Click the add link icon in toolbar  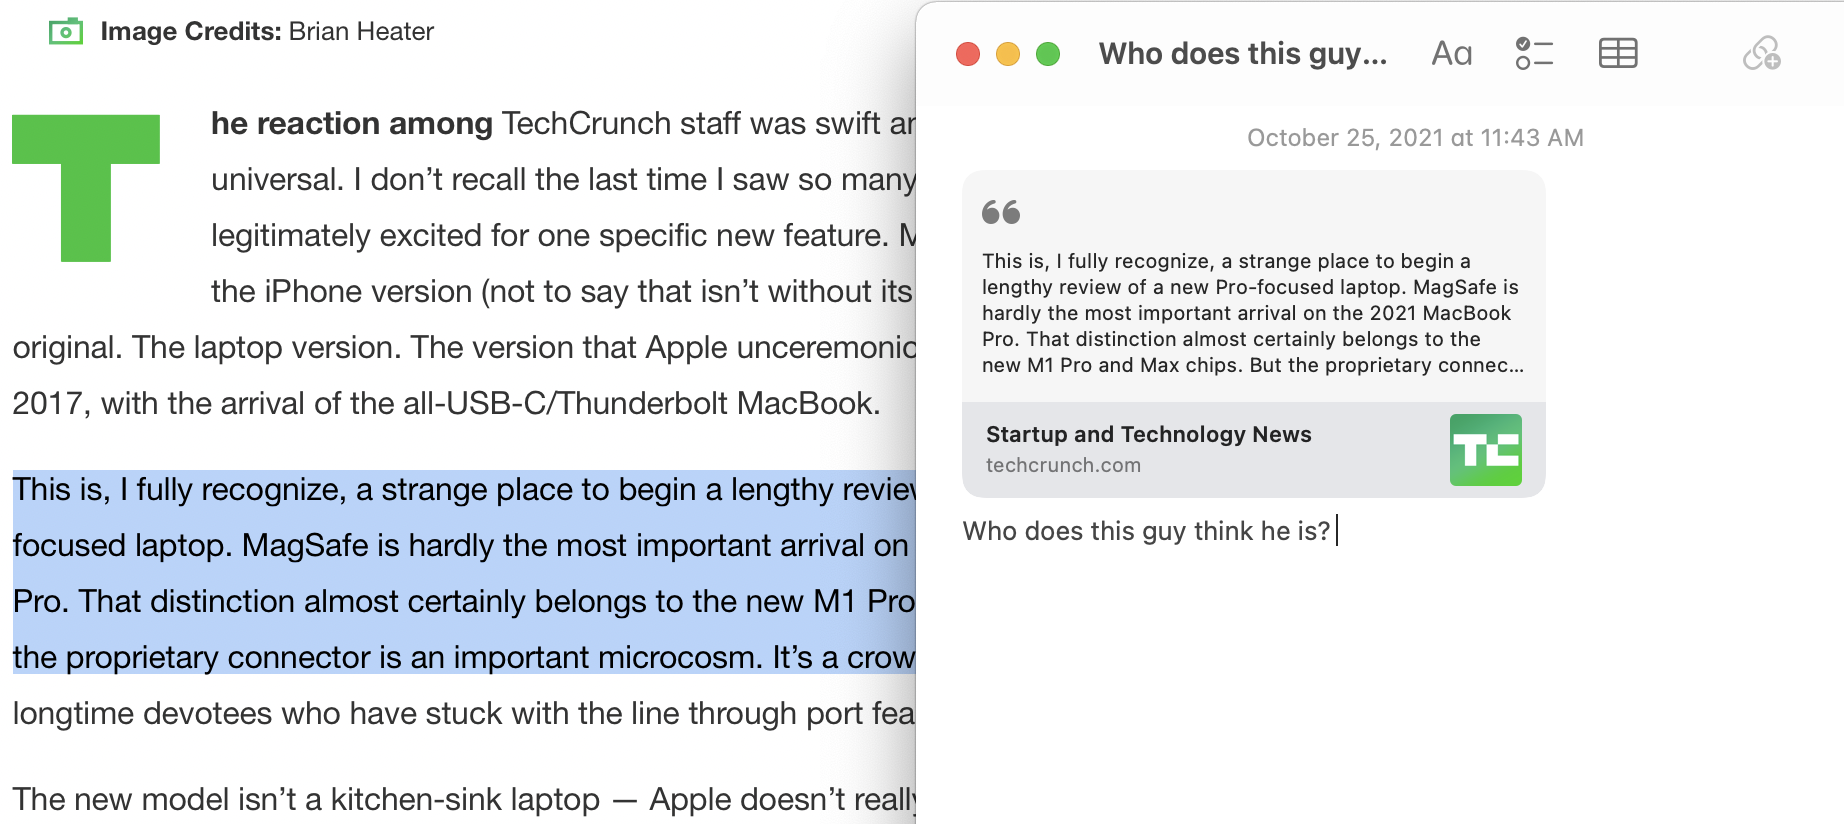[1761, 54]
